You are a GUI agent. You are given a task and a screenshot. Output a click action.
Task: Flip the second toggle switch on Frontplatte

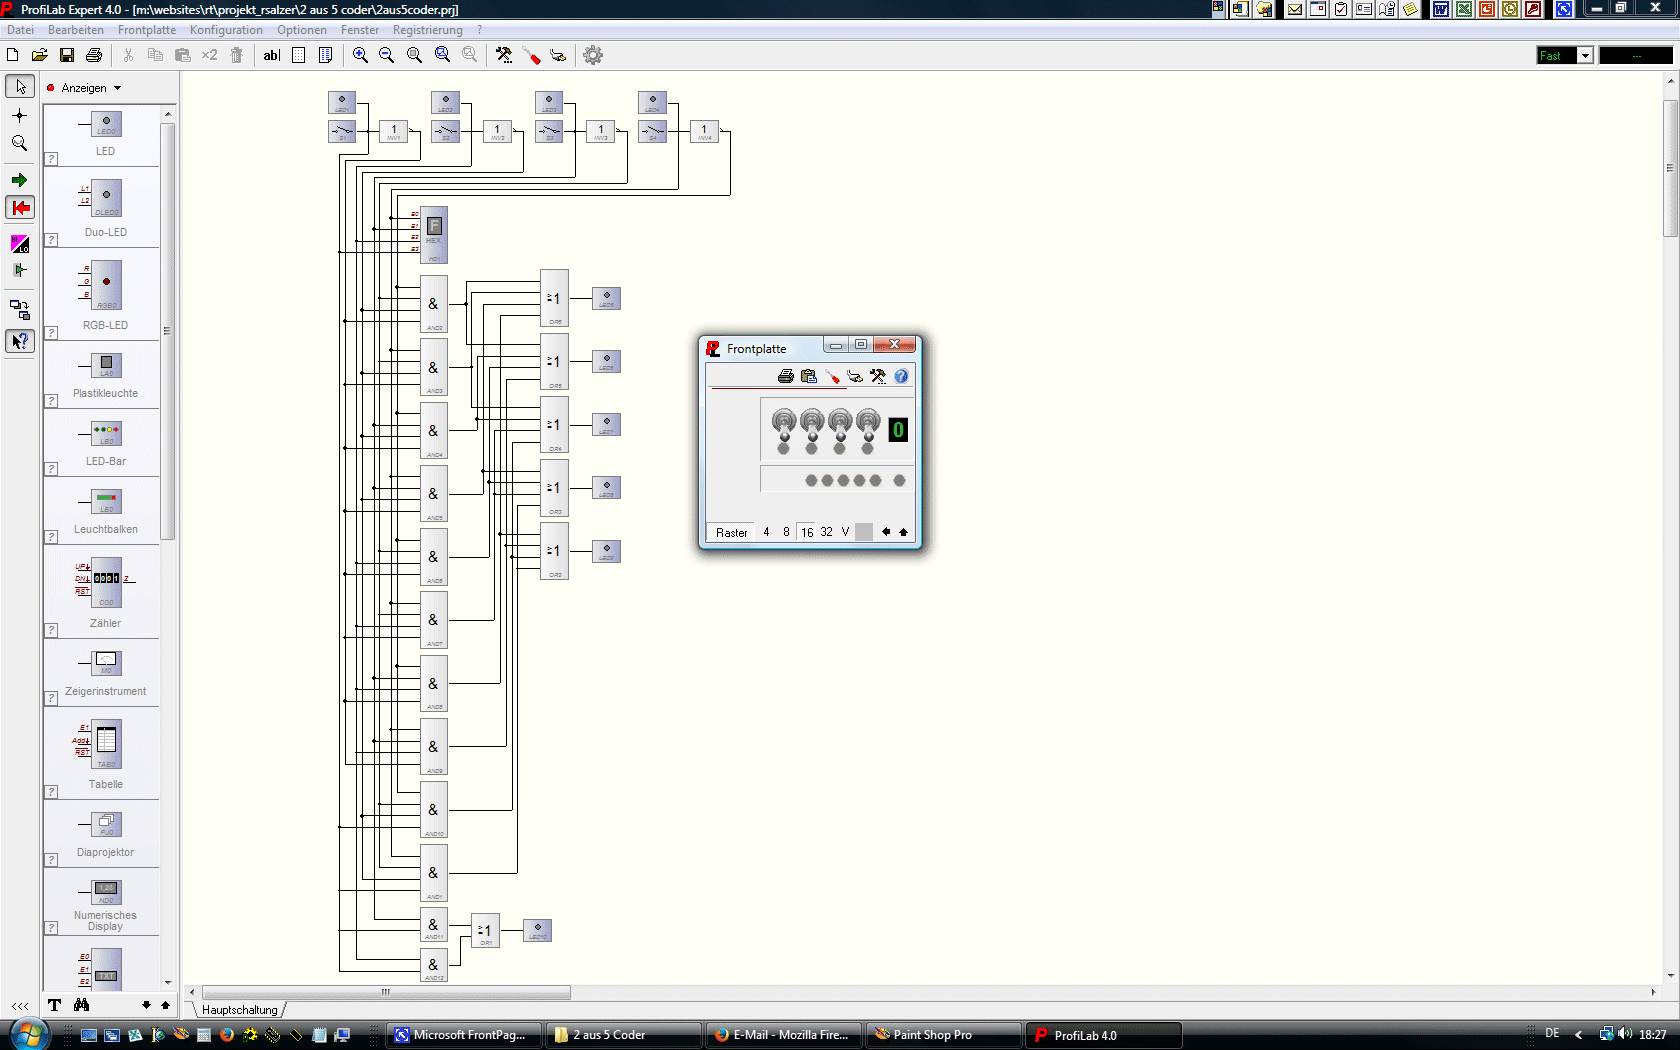[x=812, y=424]
